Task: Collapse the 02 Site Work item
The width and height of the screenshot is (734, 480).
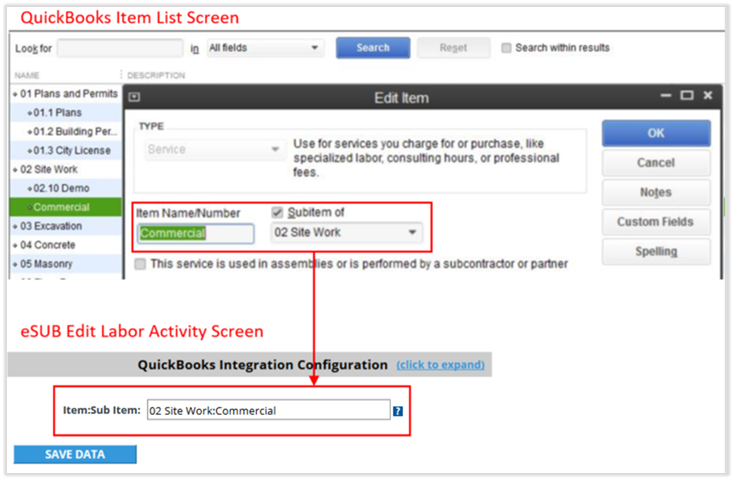Action: (15, 170)
